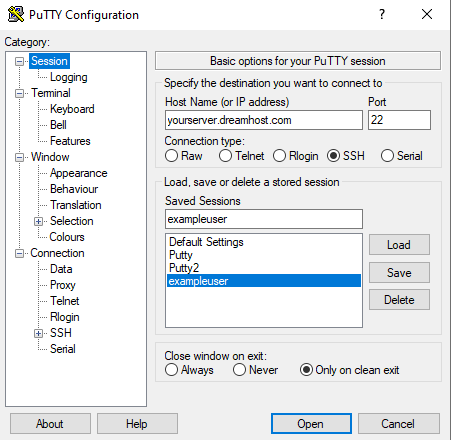Open the Serial category in tree
This screenshot has width=451, height=440.
[x=63, y=349]
